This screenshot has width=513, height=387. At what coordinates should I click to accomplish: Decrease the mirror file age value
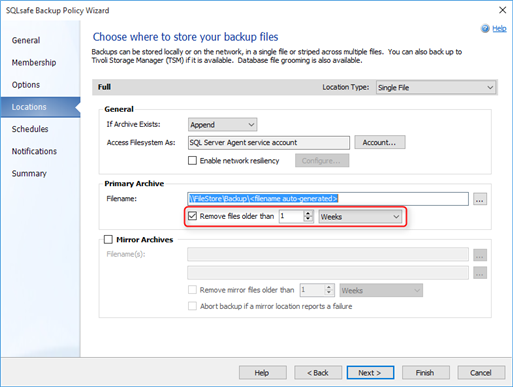[329, 293]
